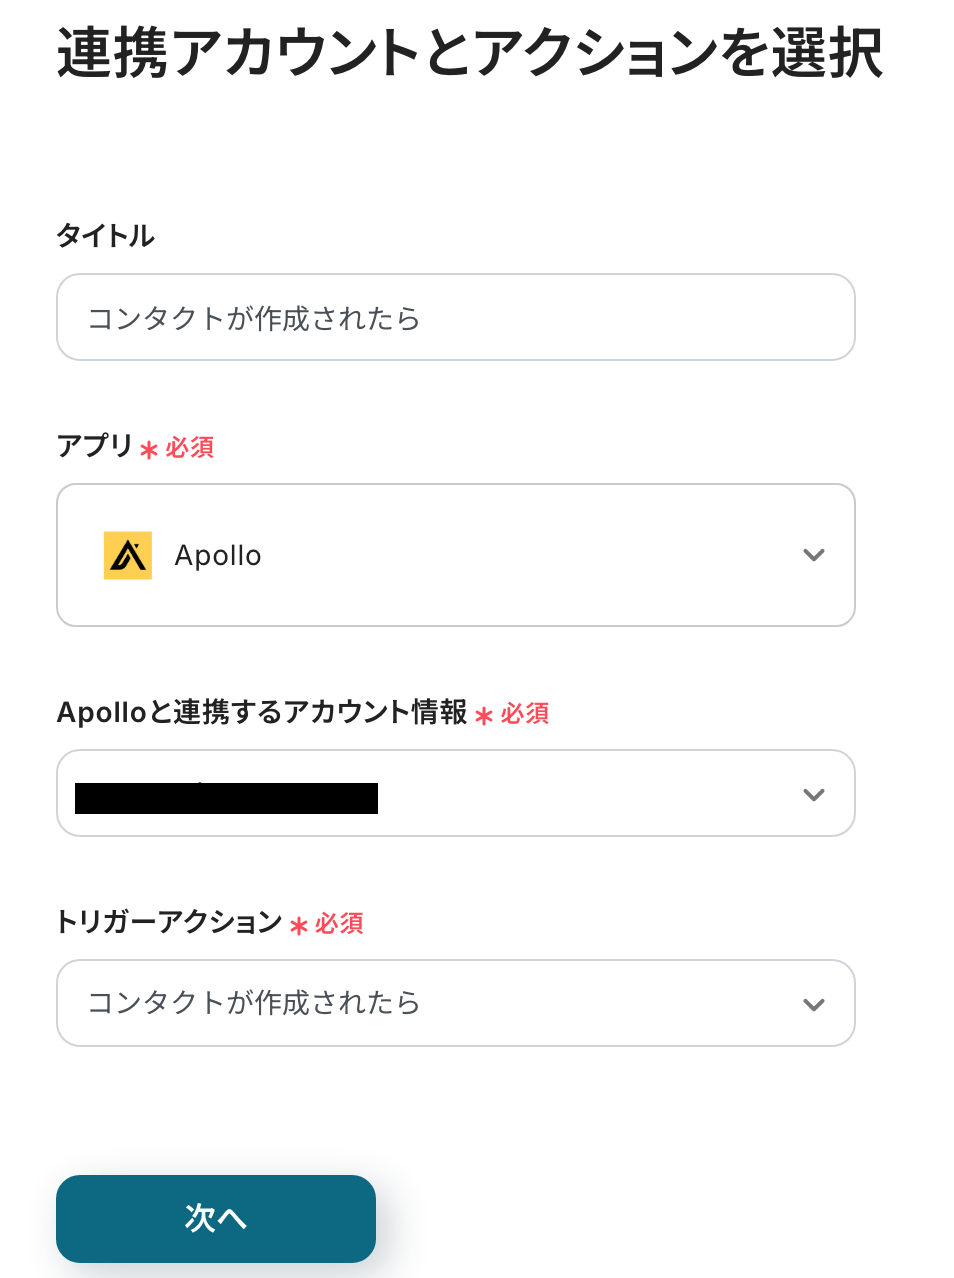This screenshot has width=954, height=1278.
Task: Click the Apollo logo icon
Action: click(128, 555)
